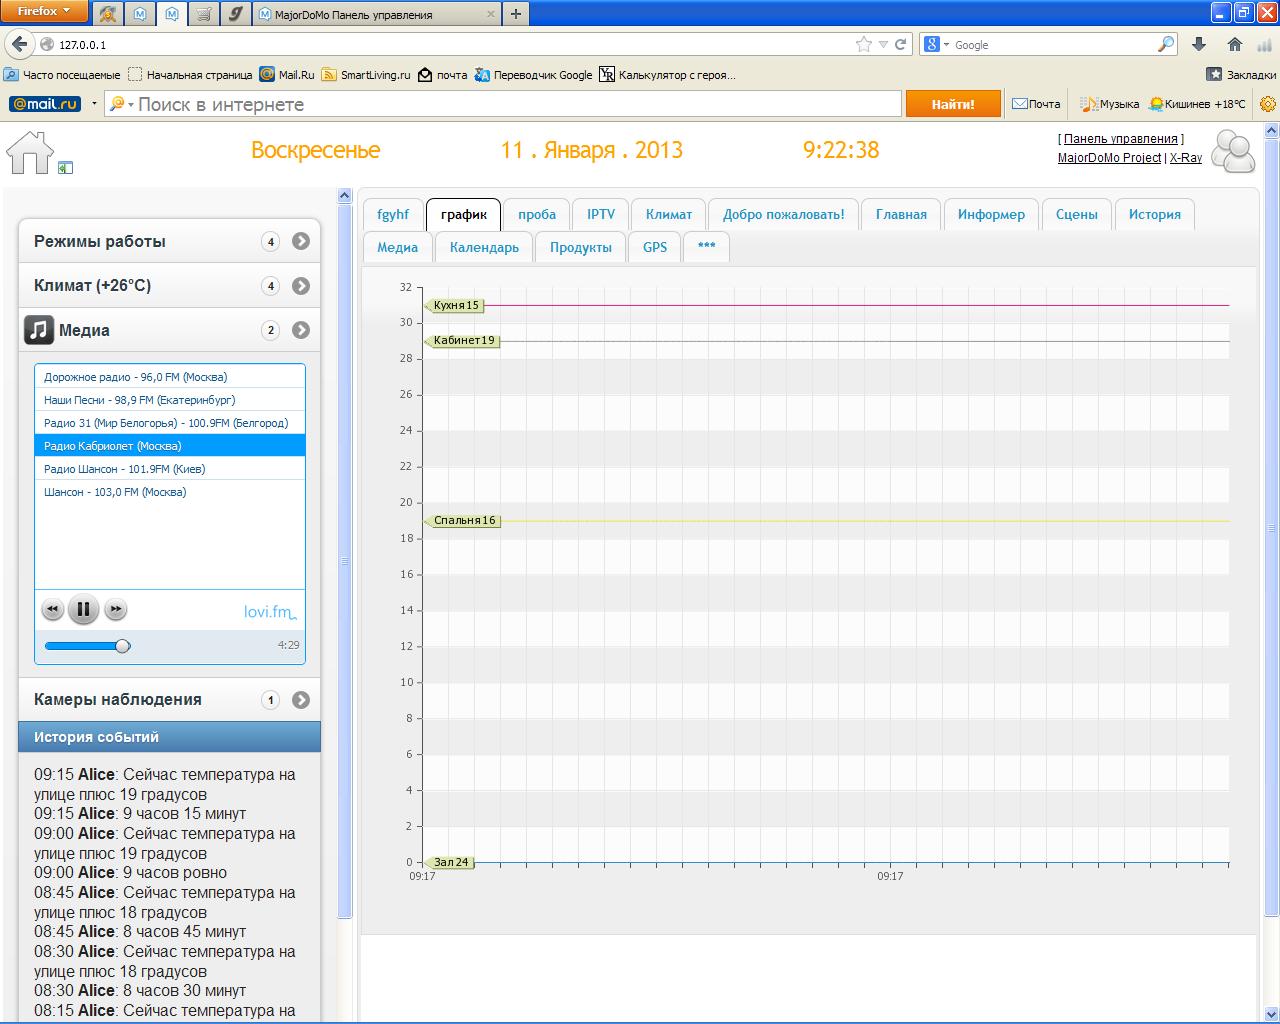
Task: Skip to the next radio station
Action: tap(116, 609)
